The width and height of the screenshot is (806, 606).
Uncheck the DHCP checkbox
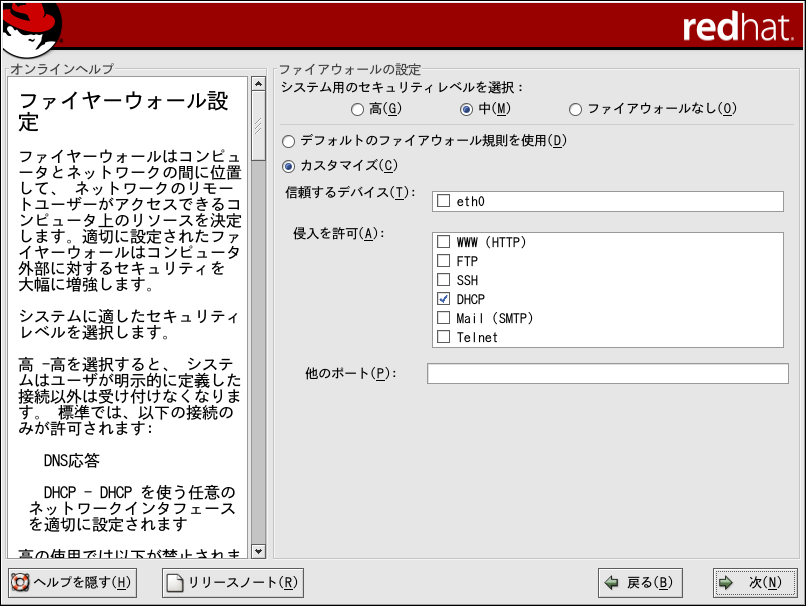click(443, 299)
